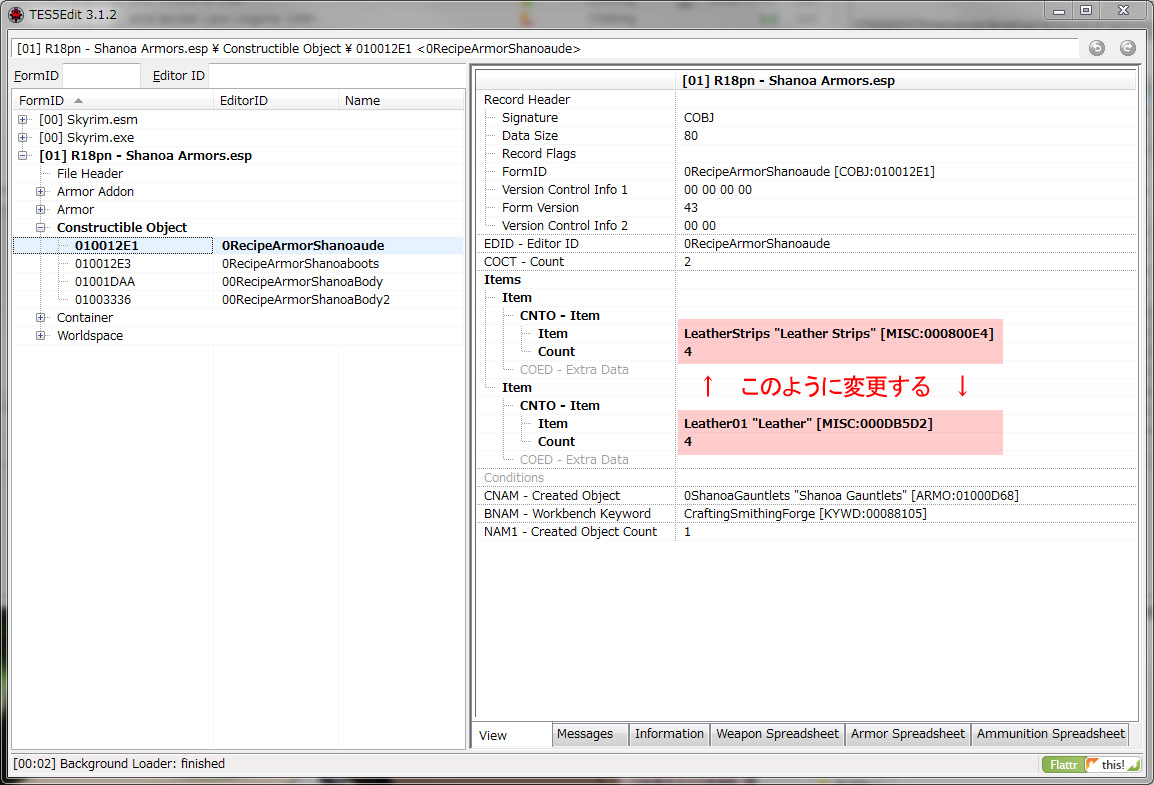Sort by the FormID column header

click(x=113, y=101)
